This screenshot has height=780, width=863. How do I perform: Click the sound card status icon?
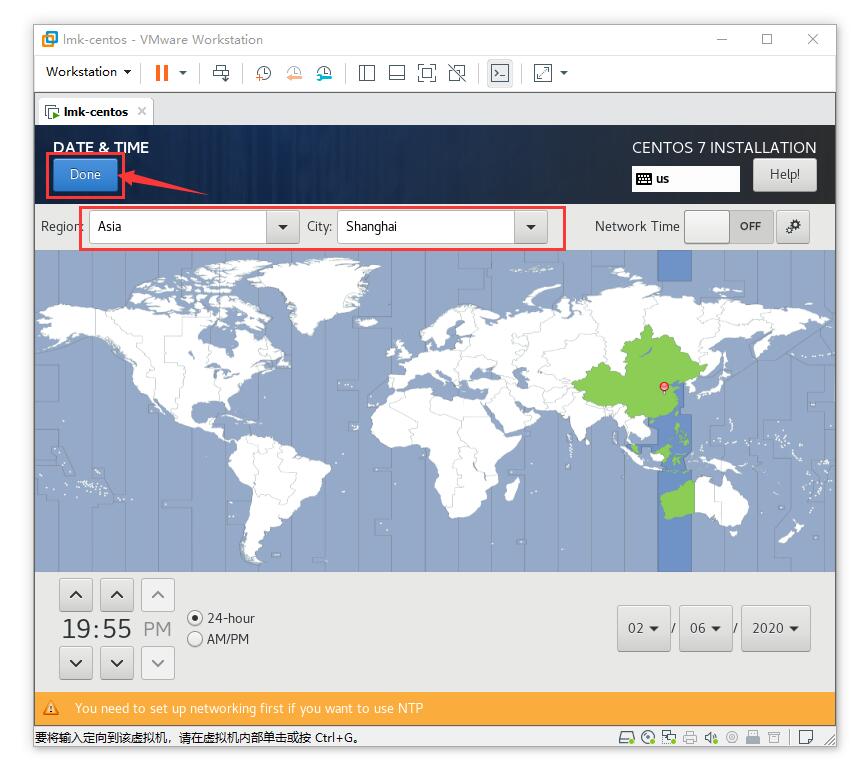point(711,738)
